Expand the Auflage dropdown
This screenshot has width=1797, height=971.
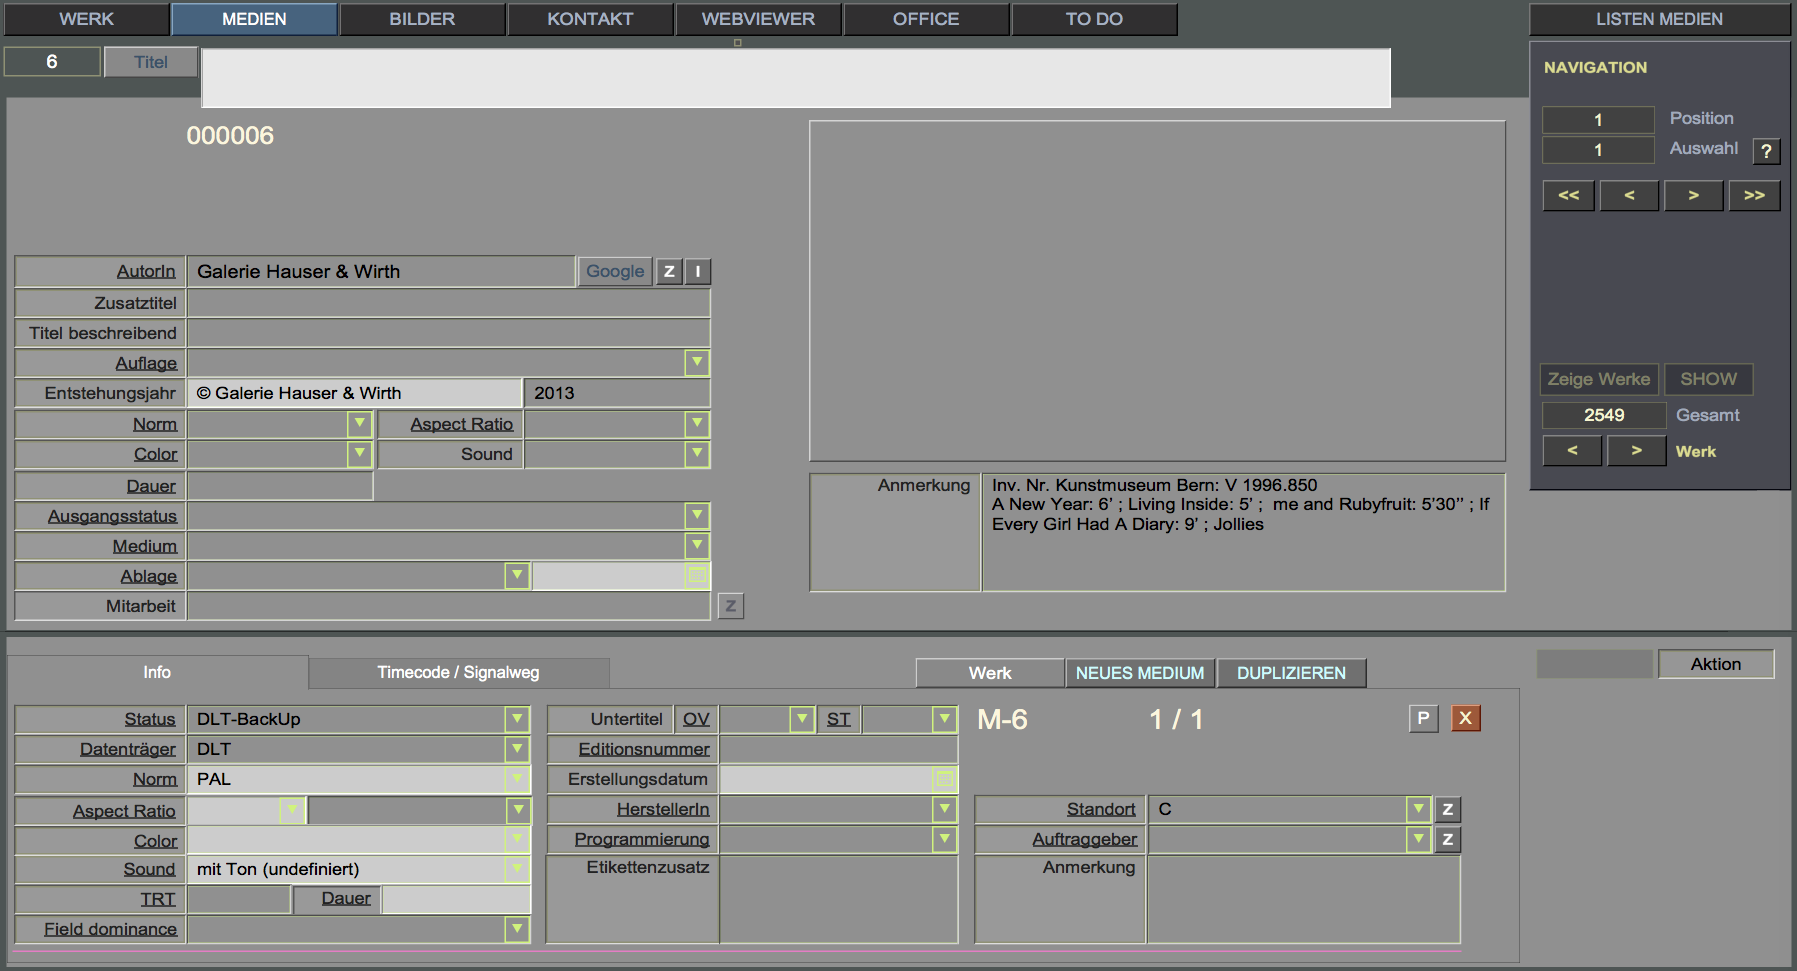[697, 363]
